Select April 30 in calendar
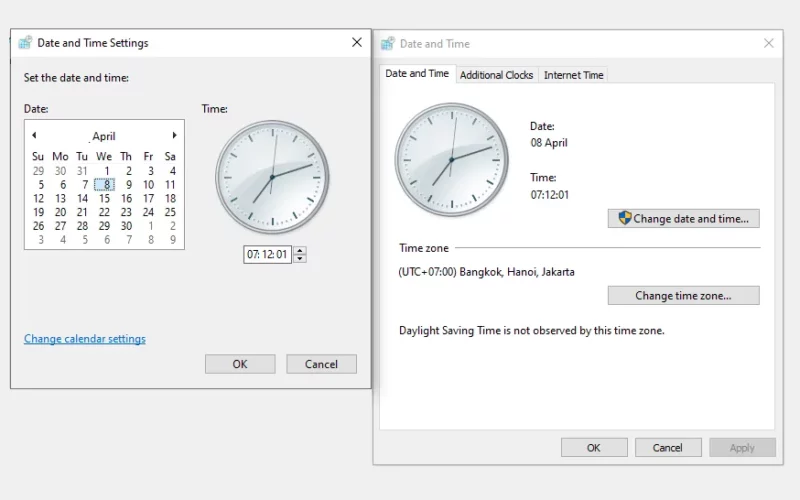 coord(127,226)
